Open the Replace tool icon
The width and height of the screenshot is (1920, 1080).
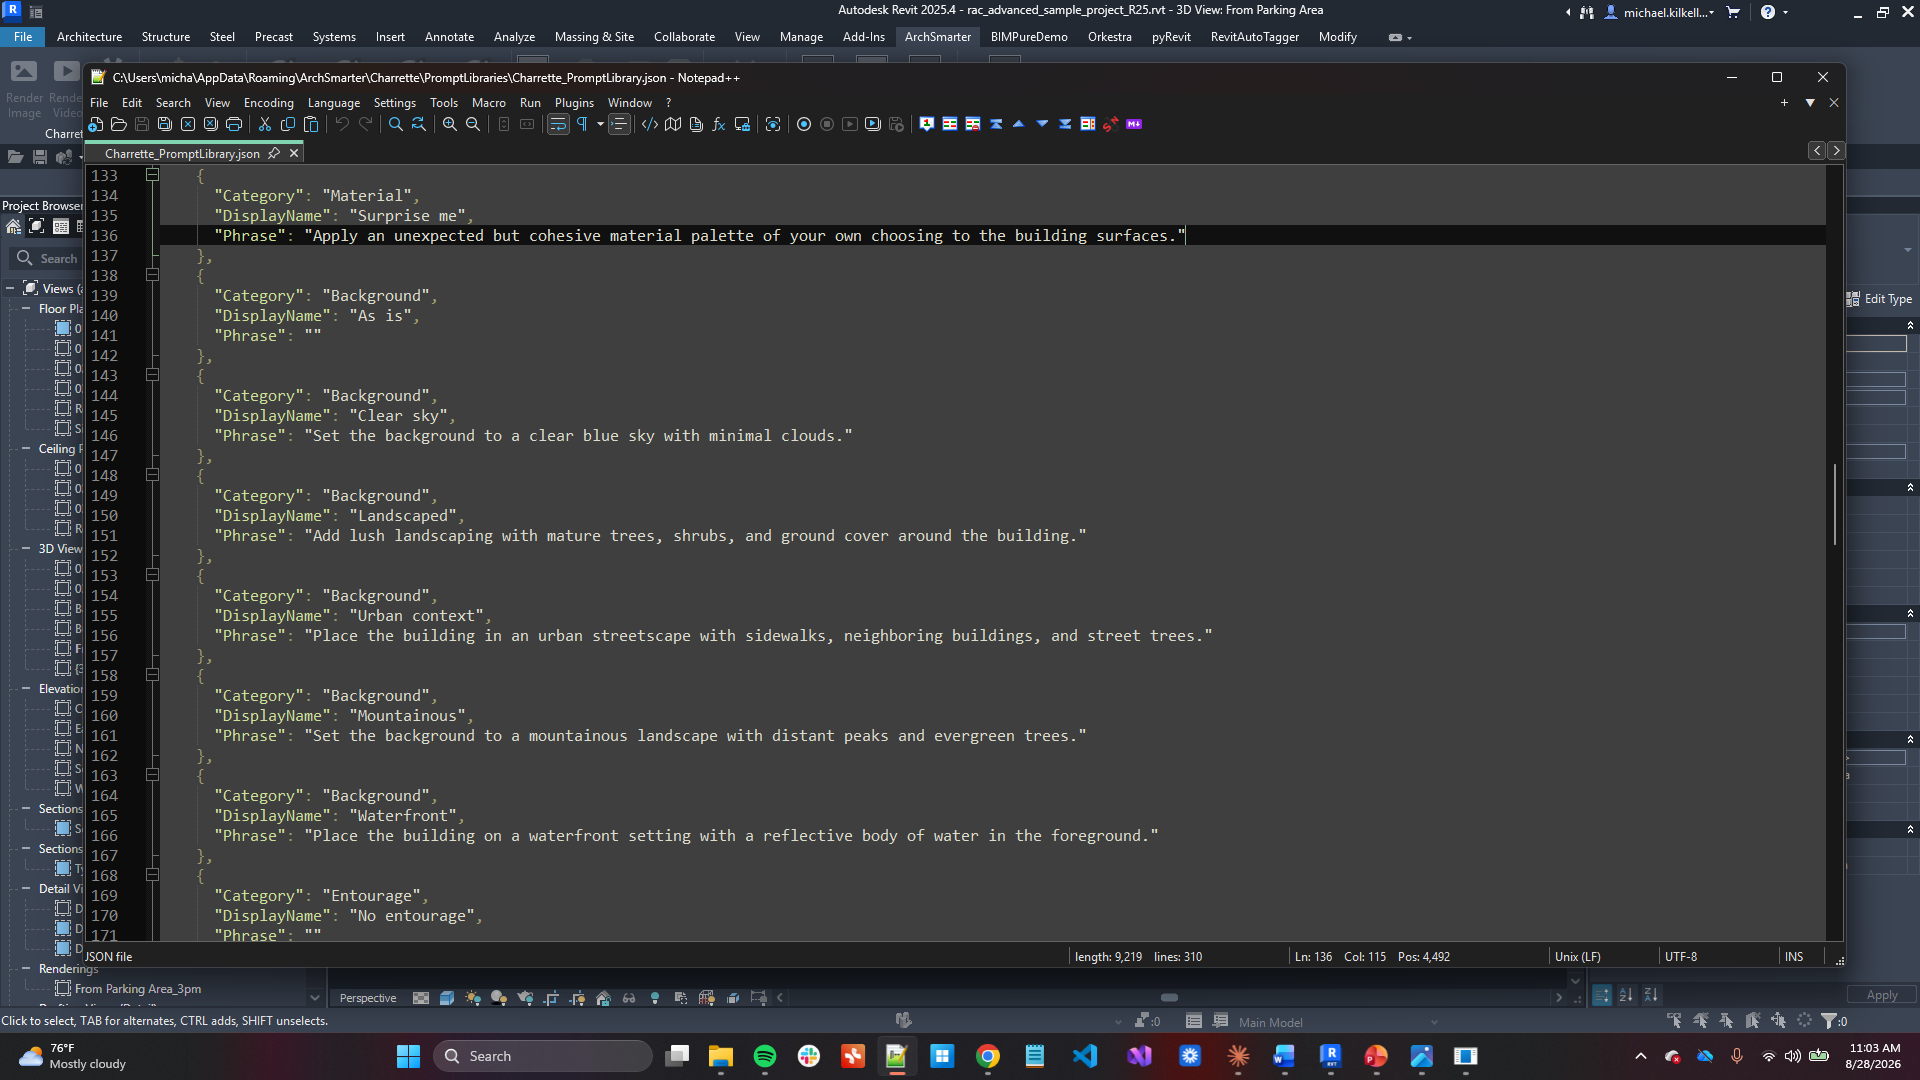419,124
